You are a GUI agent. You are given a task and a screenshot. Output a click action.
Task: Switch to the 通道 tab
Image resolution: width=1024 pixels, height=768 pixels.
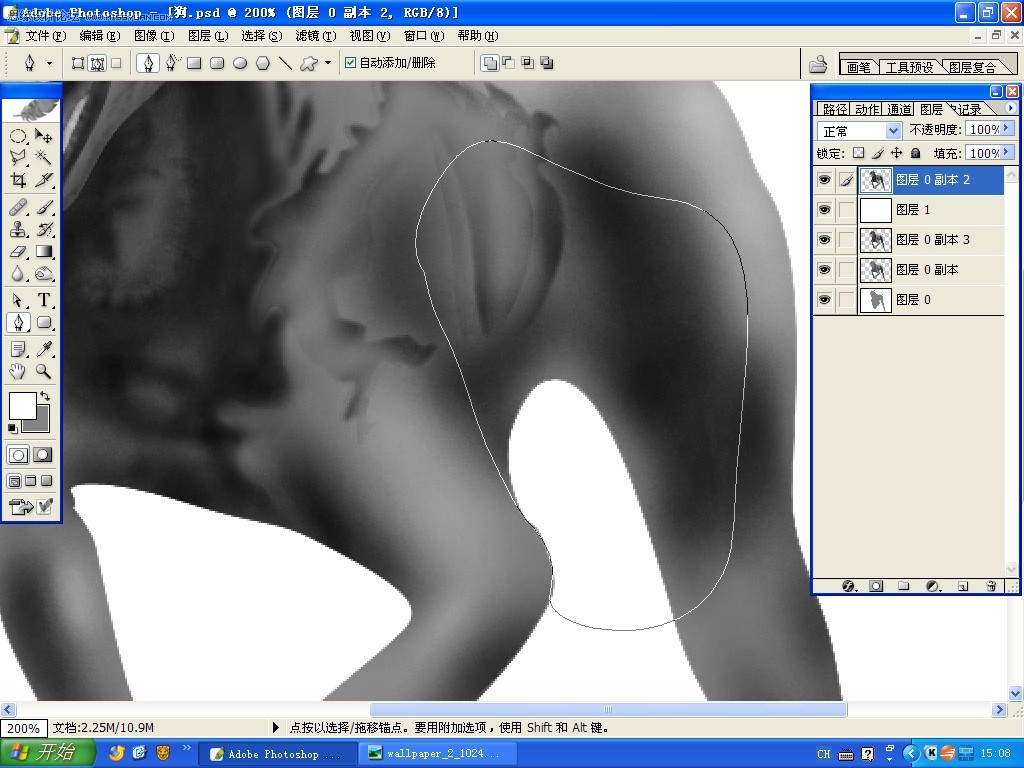tap(899, 109)
